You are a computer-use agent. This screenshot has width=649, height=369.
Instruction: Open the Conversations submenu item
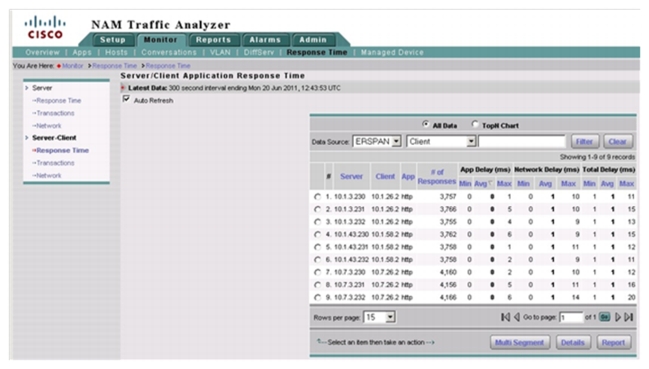pyautogui.click(x=169, y=53)
